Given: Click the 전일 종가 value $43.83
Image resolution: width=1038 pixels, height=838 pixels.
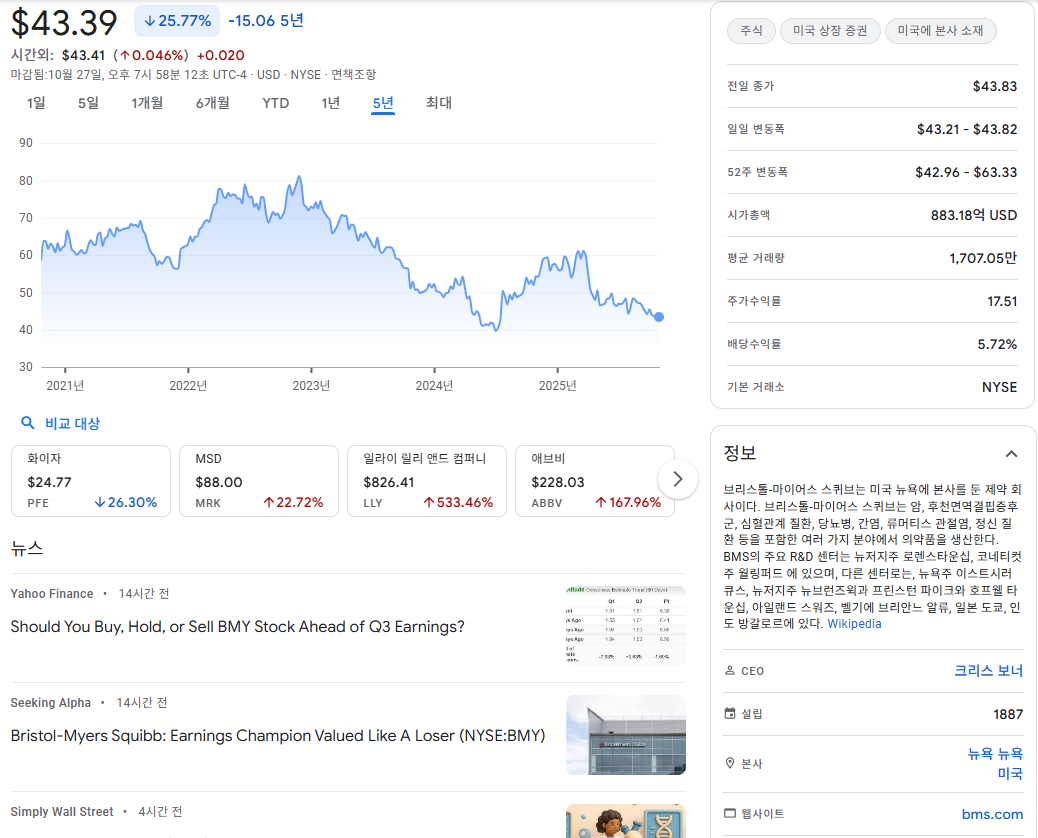Looking at the screenshot, I should pyautogui.click(x=994, y=86).
